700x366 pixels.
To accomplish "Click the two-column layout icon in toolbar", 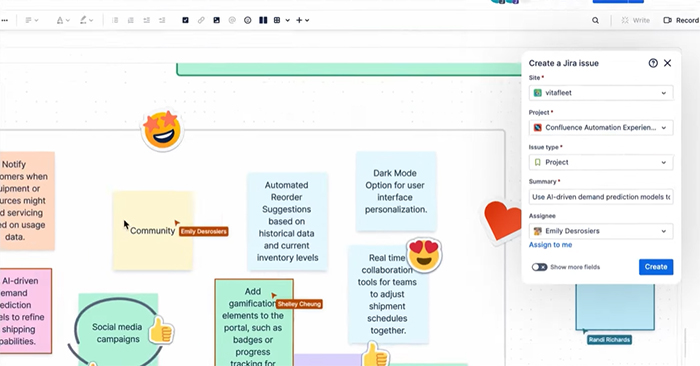I will 263,20.
